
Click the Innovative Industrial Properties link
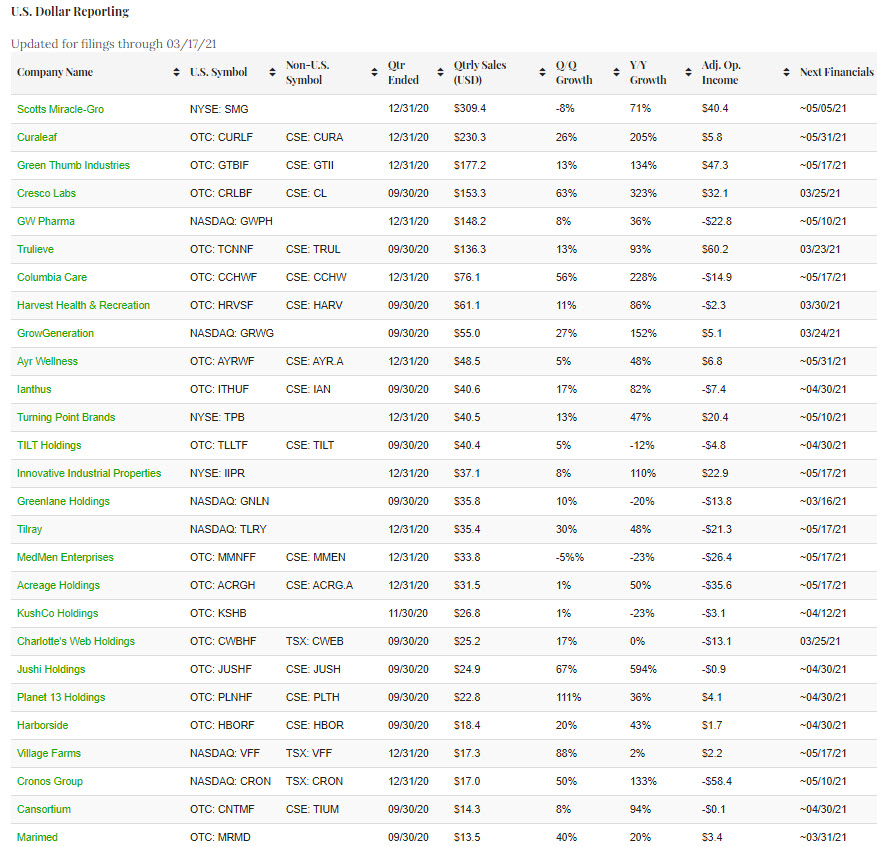tap(89, 473)
